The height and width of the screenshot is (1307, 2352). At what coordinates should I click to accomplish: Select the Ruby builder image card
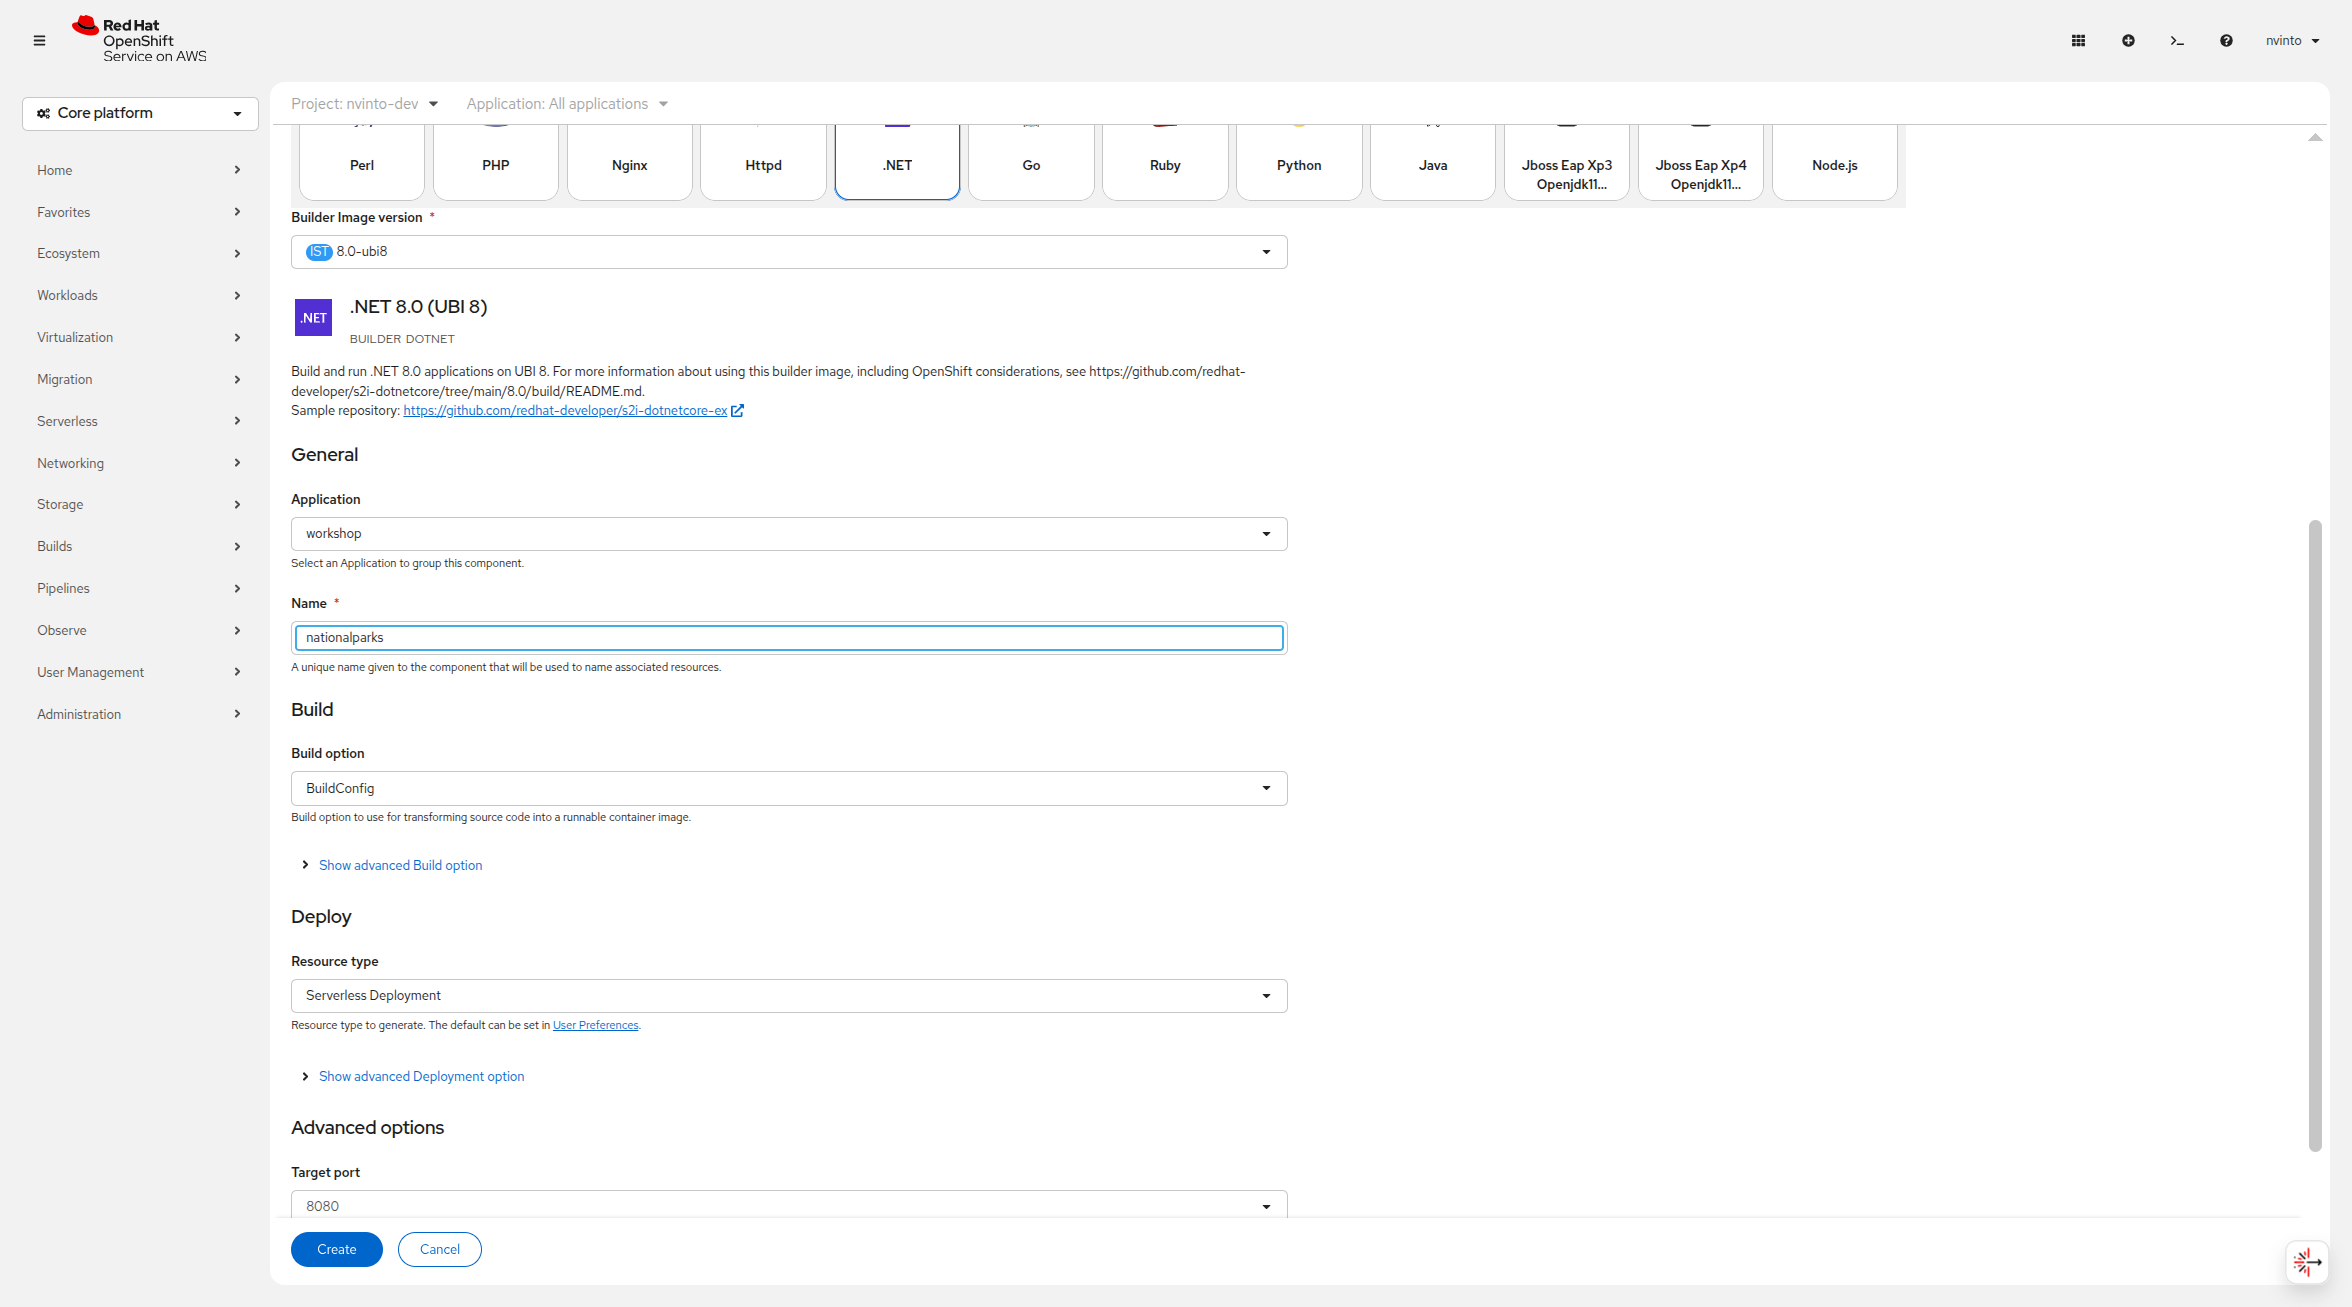click(1166, 163)
